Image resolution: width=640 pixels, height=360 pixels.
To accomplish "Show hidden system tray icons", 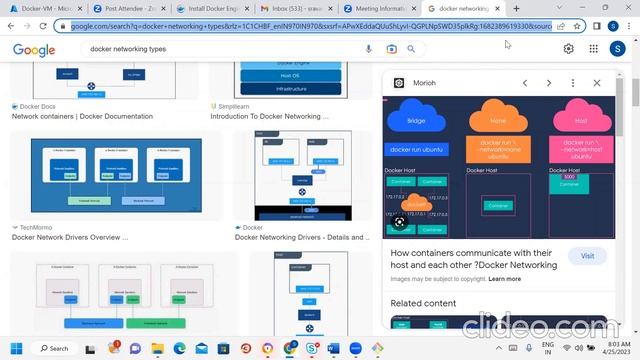I will [499, 348].
